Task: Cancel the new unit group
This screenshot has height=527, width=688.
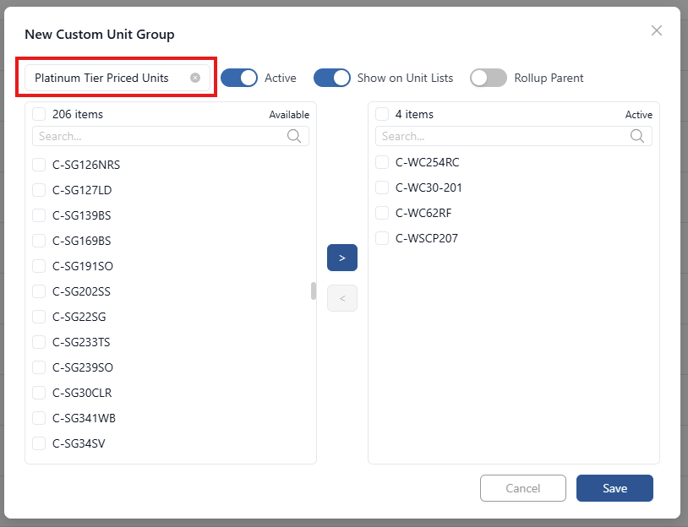Action: (x=523, y=488)
